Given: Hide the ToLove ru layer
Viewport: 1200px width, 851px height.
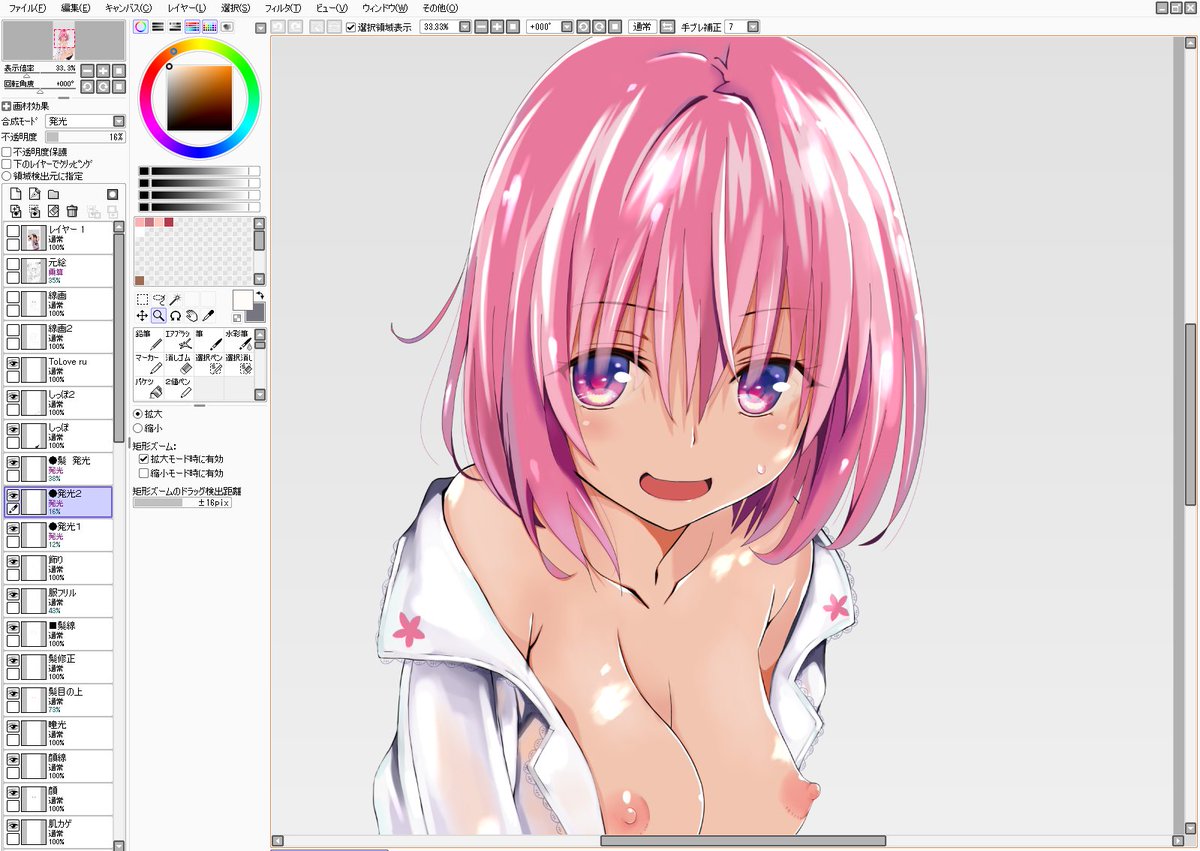Looking at the screenshot, I should click(x=14, y=363).
